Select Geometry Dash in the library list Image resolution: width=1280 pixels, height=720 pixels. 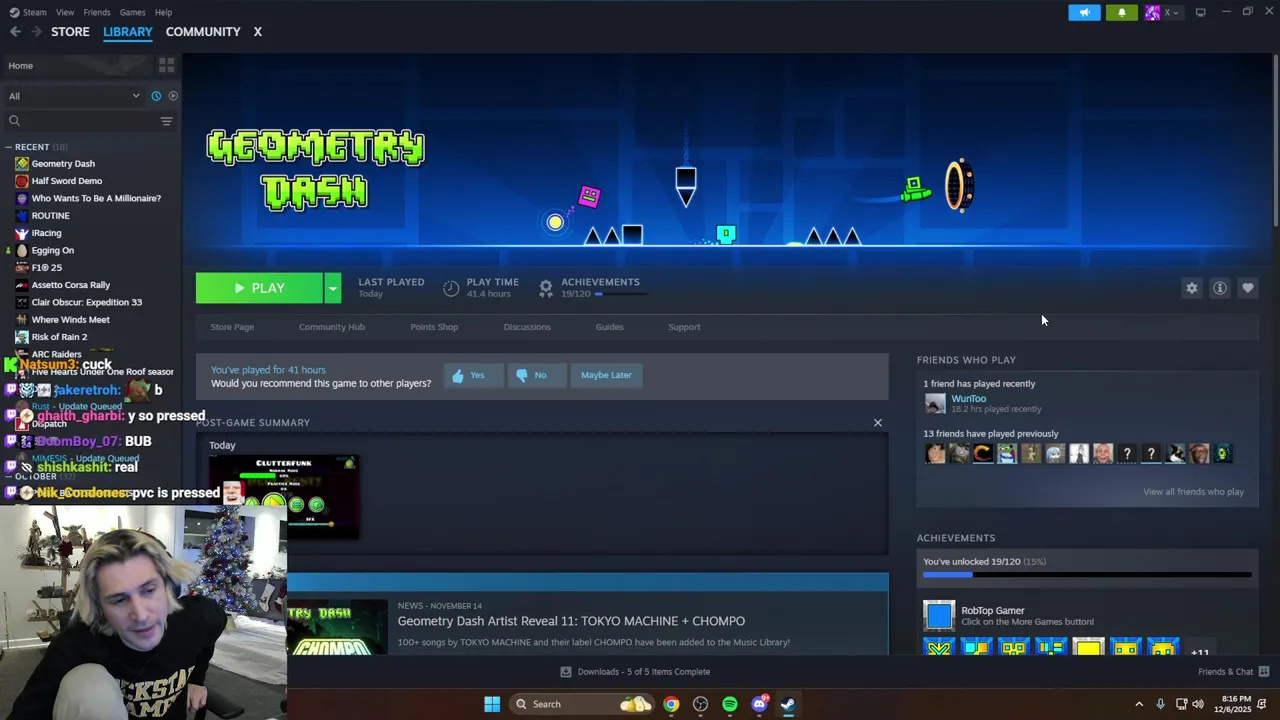63,164
